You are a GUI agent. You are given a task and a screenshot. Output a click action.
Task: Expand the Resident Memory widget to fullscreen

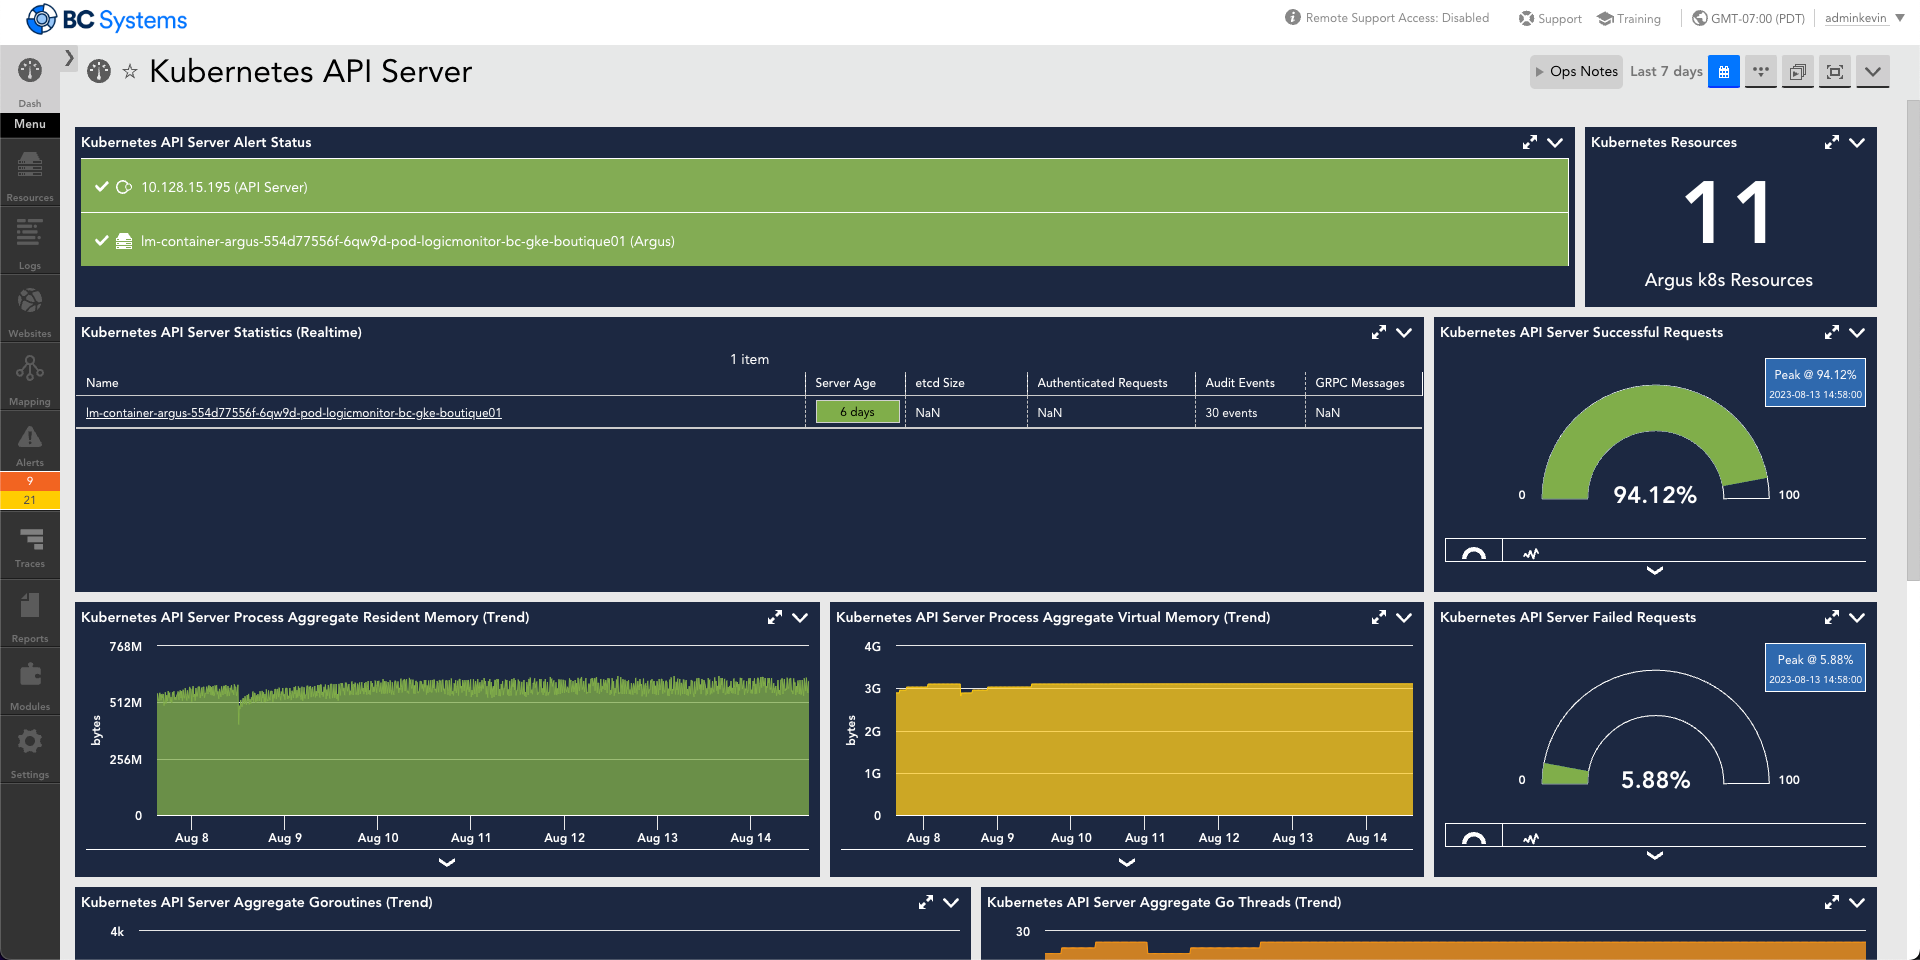[775, 617]
